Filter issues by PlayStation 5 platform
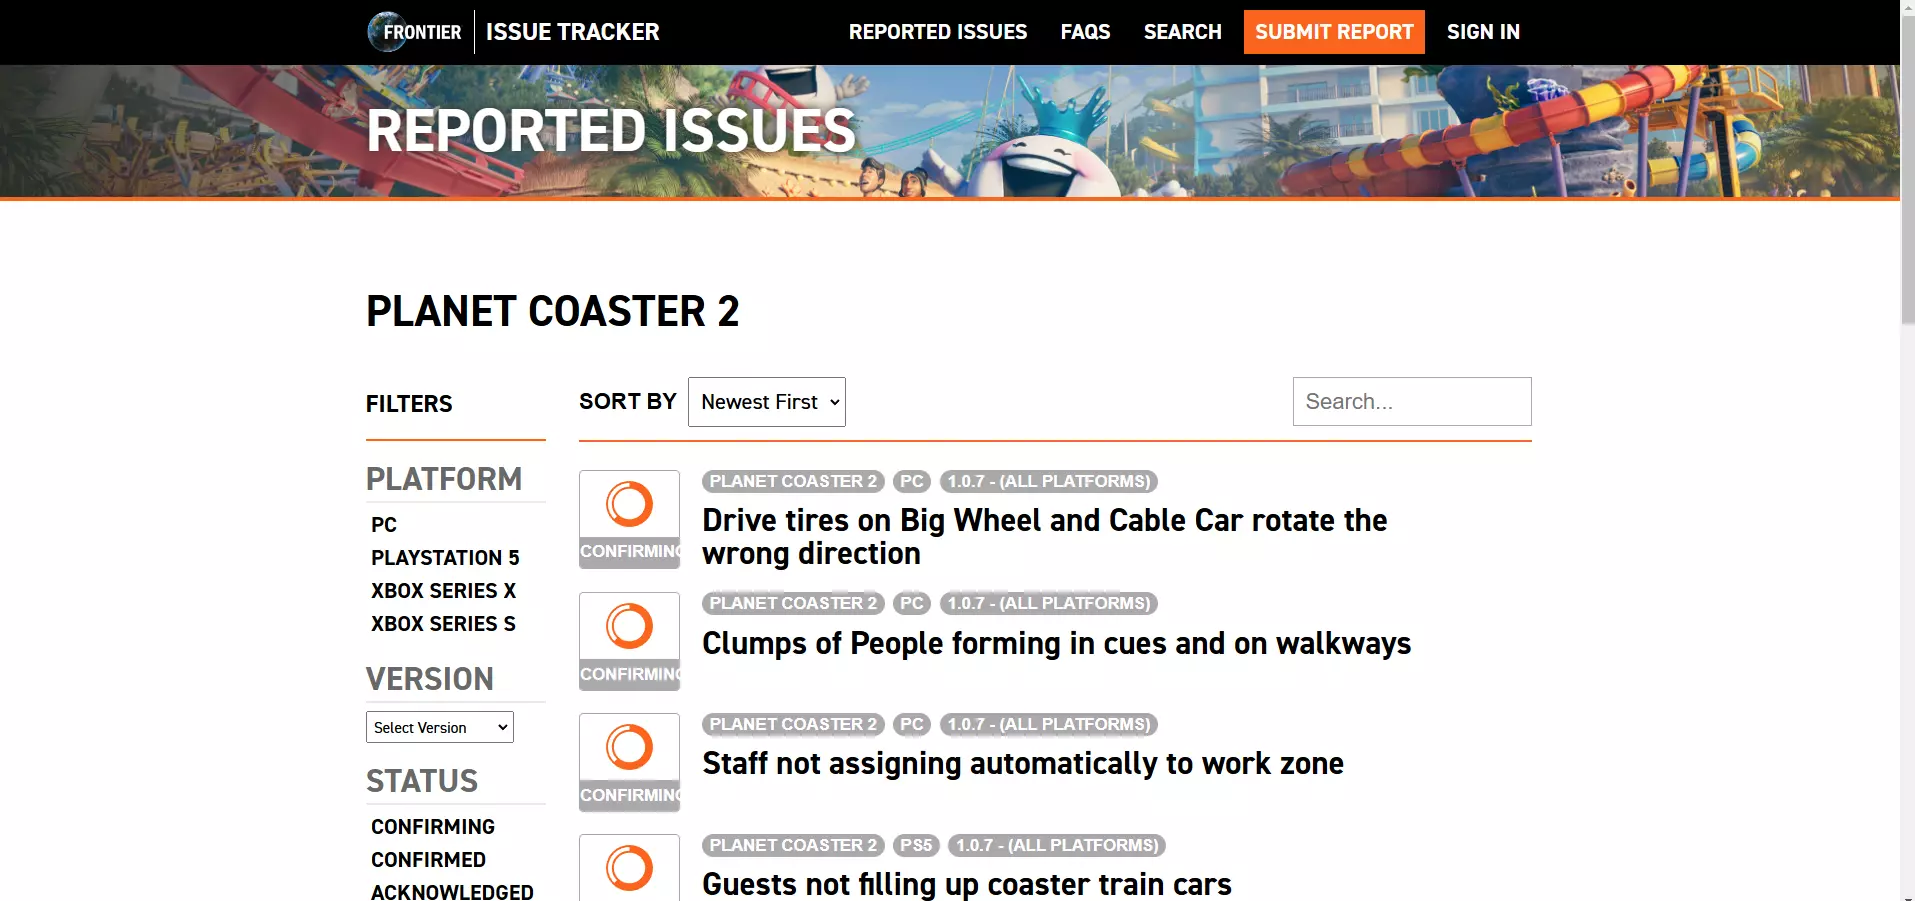 pyautogui.click(x=445, y=558)
